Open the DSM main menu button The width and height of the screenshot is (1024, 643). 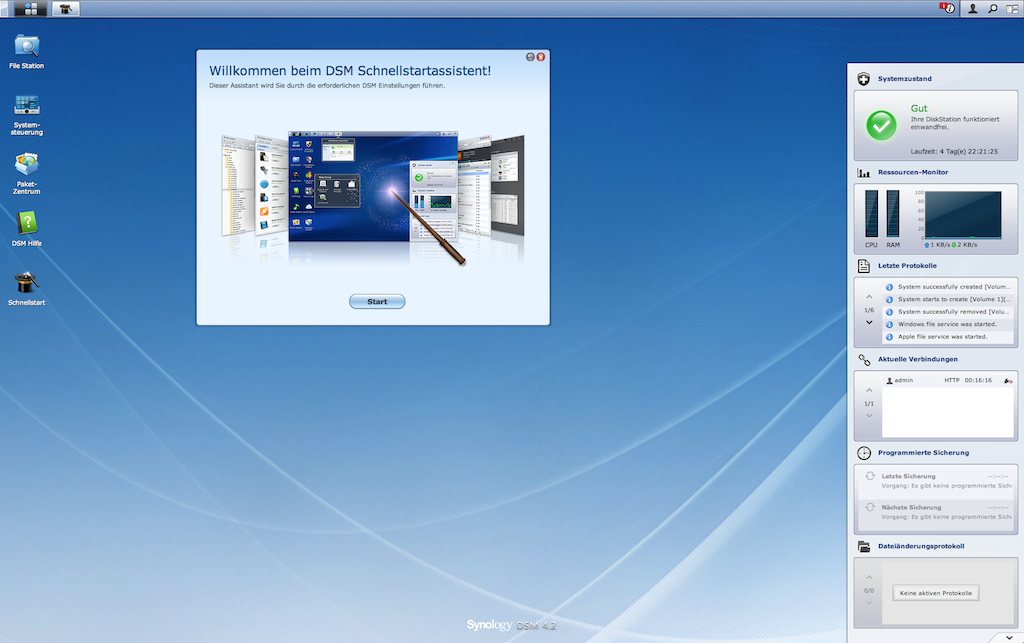click(x=30, y=8)
